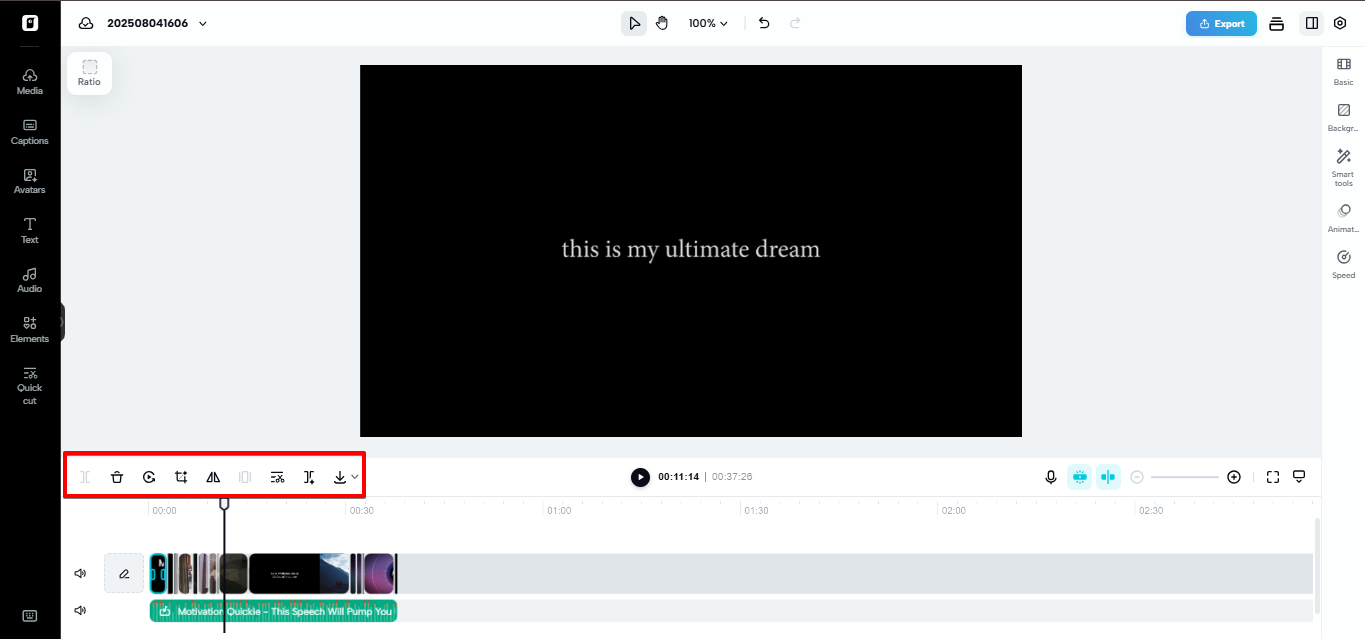Click the timeline vertical scrollbar

1317,565
